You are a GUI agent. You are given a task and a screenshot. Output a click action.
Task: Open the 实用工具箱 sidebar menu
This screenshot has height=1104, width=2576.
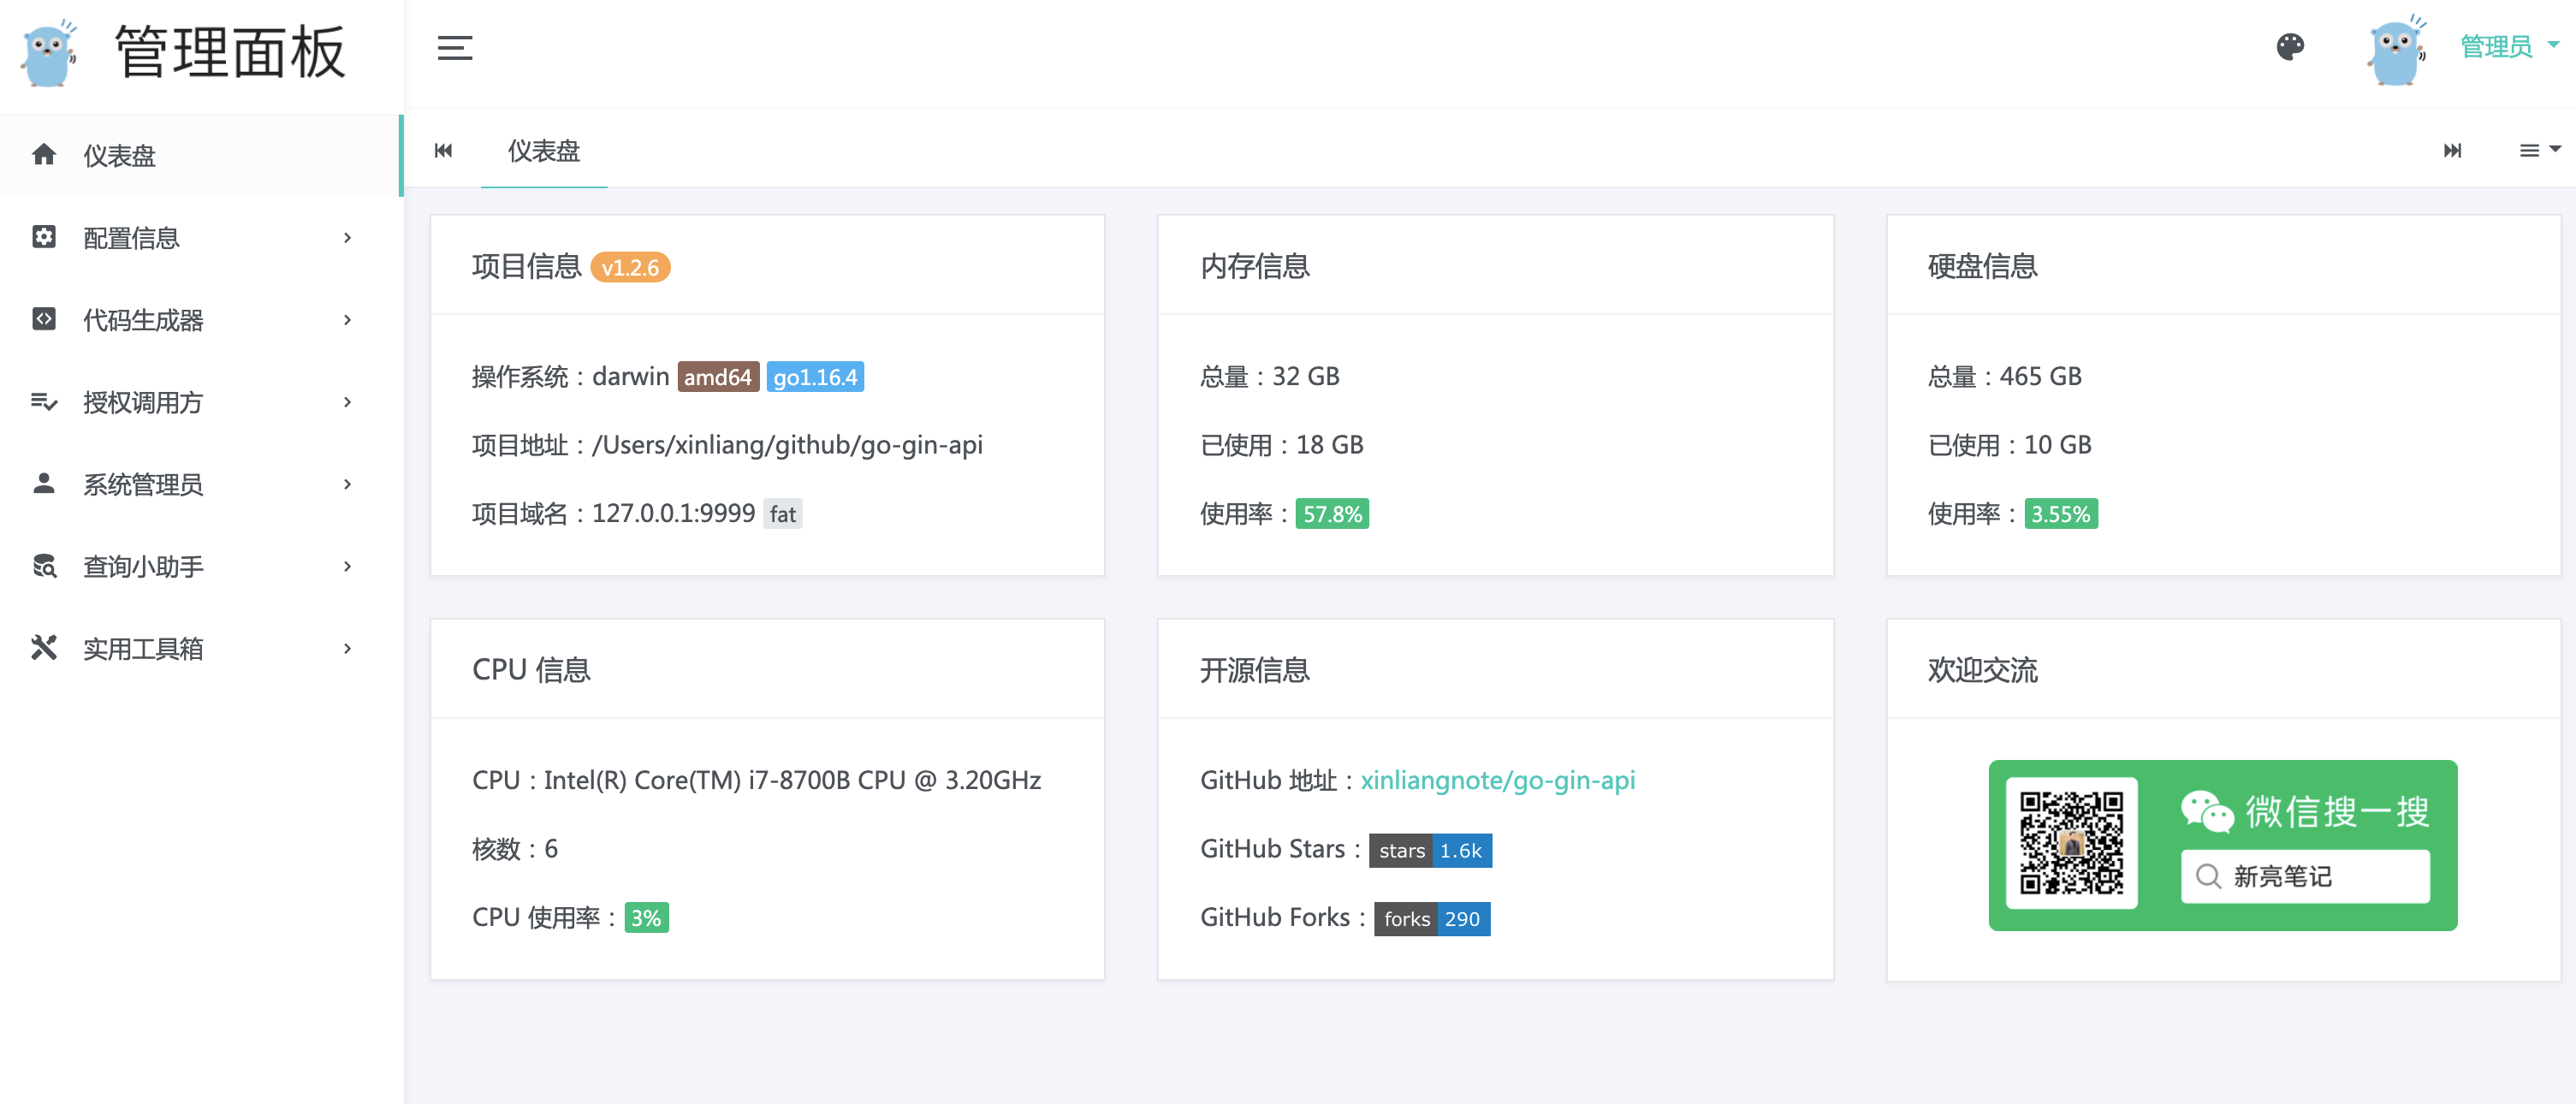coord(200,648)
